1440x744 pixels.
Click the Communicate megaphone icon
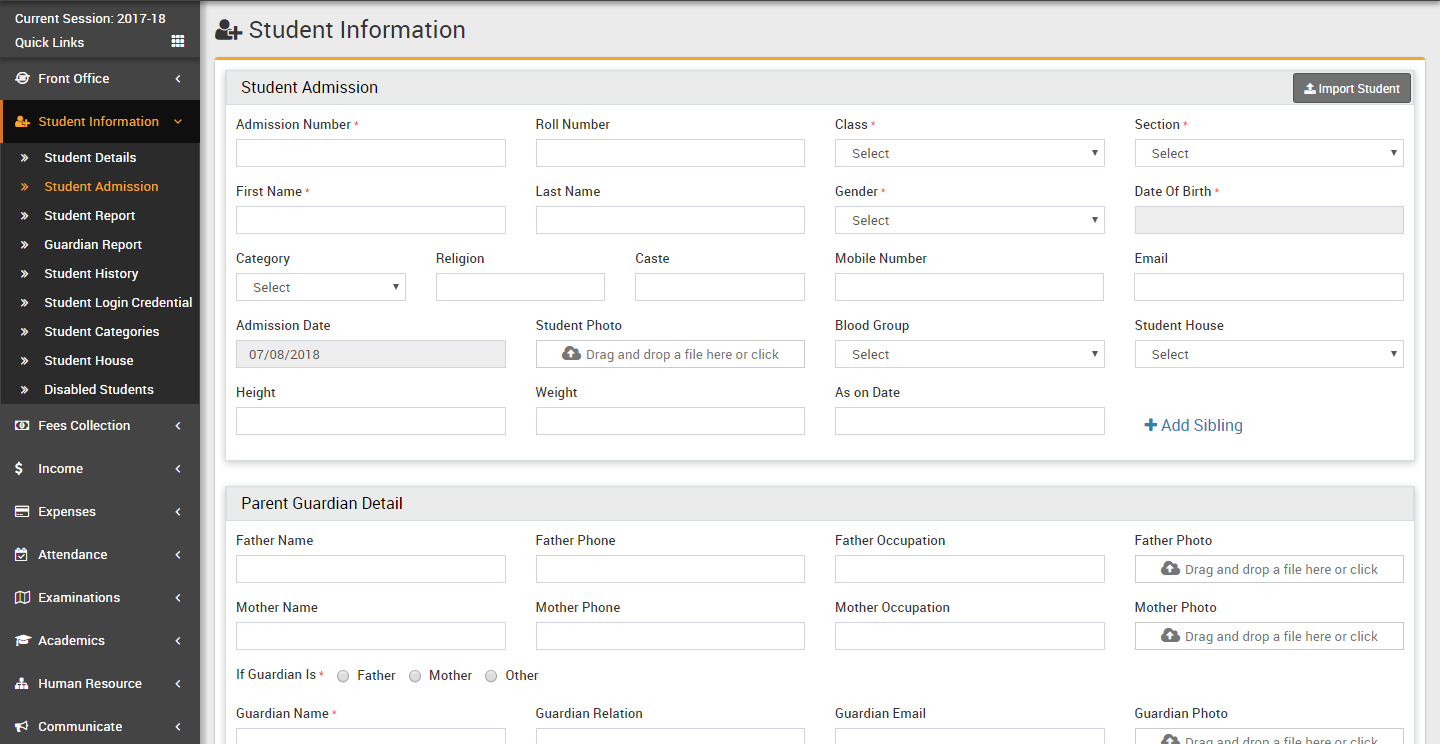pos(22,726)
